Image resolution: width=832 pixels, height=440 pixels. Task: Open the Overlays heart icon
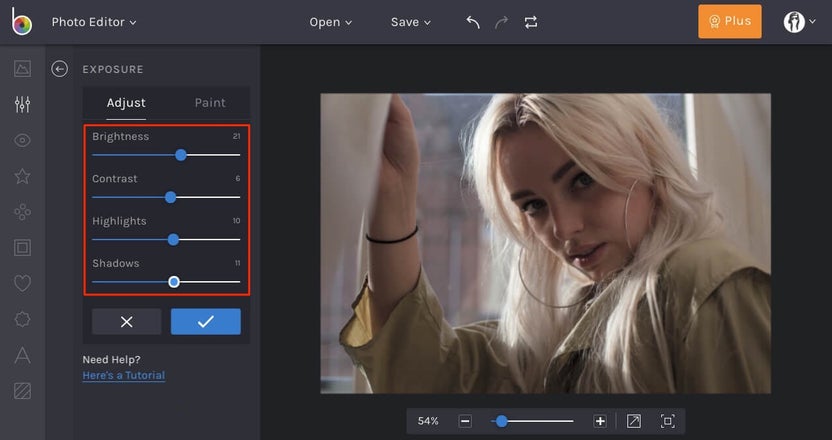coord(22,283)
